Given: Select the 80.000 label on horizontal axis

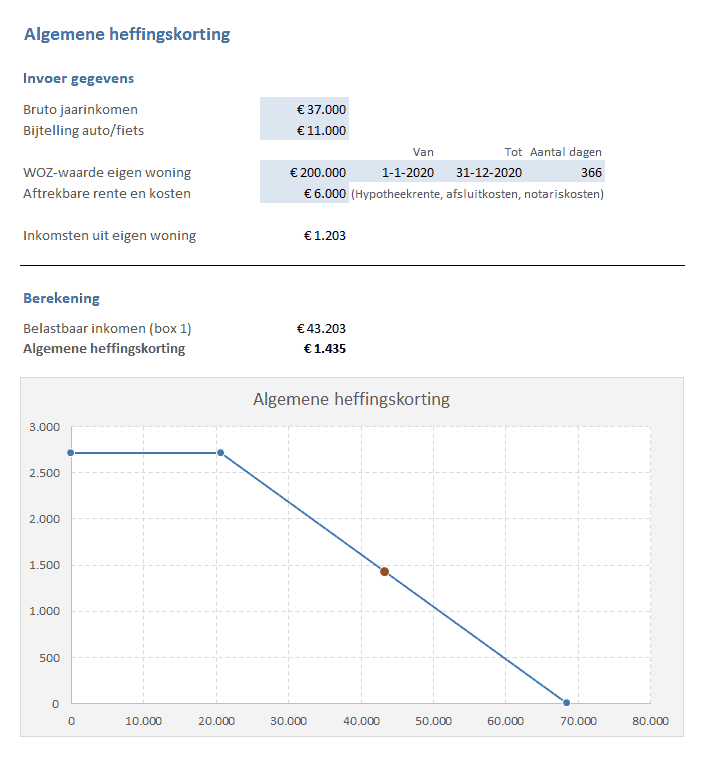Looking at the screenshot, I should click(x=650, y=720).
